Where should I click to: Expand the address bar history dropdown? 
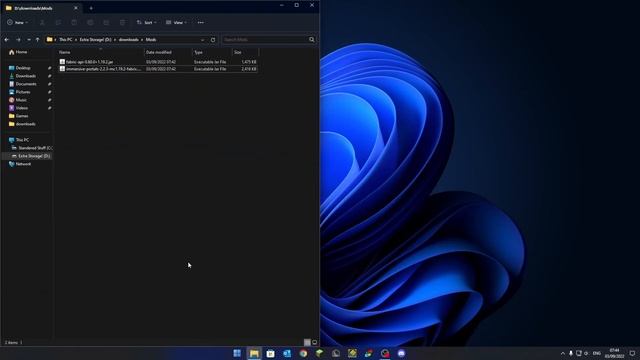tap(202, 40)
